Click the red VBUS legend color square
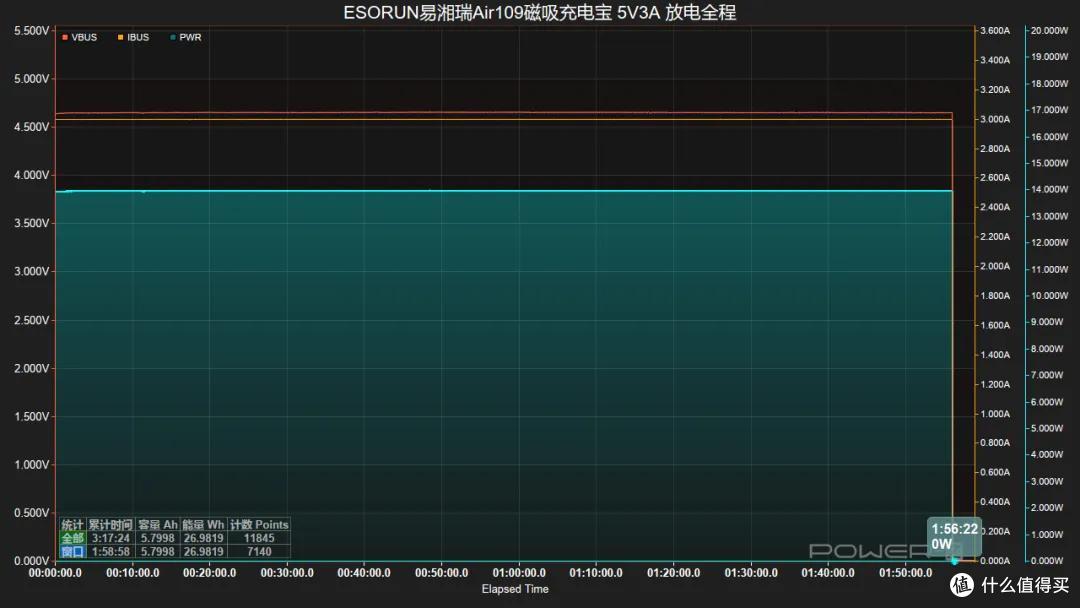The image size is (1080, 608). pos(65,37)
